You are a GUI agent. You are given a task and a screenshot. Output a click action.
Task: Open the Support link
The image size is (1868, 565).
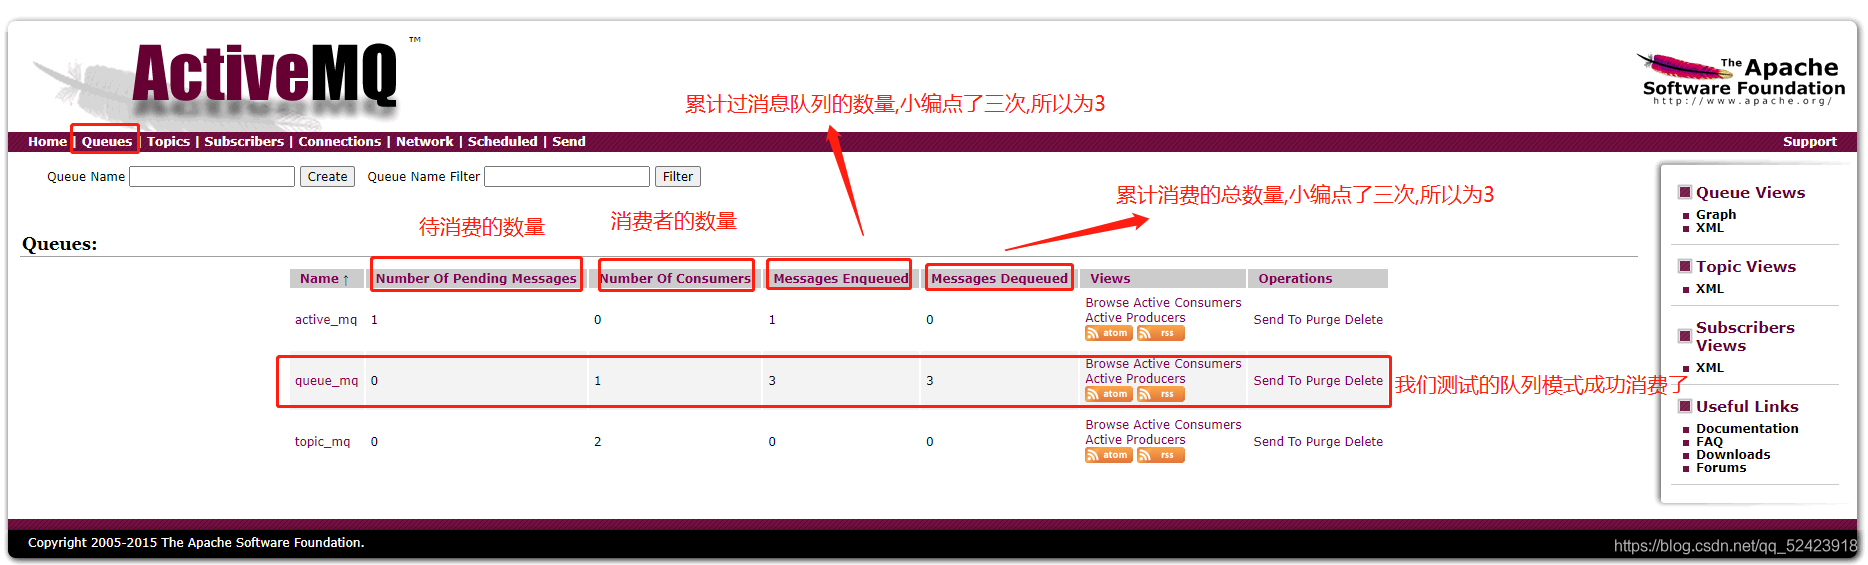(1809, 142)
